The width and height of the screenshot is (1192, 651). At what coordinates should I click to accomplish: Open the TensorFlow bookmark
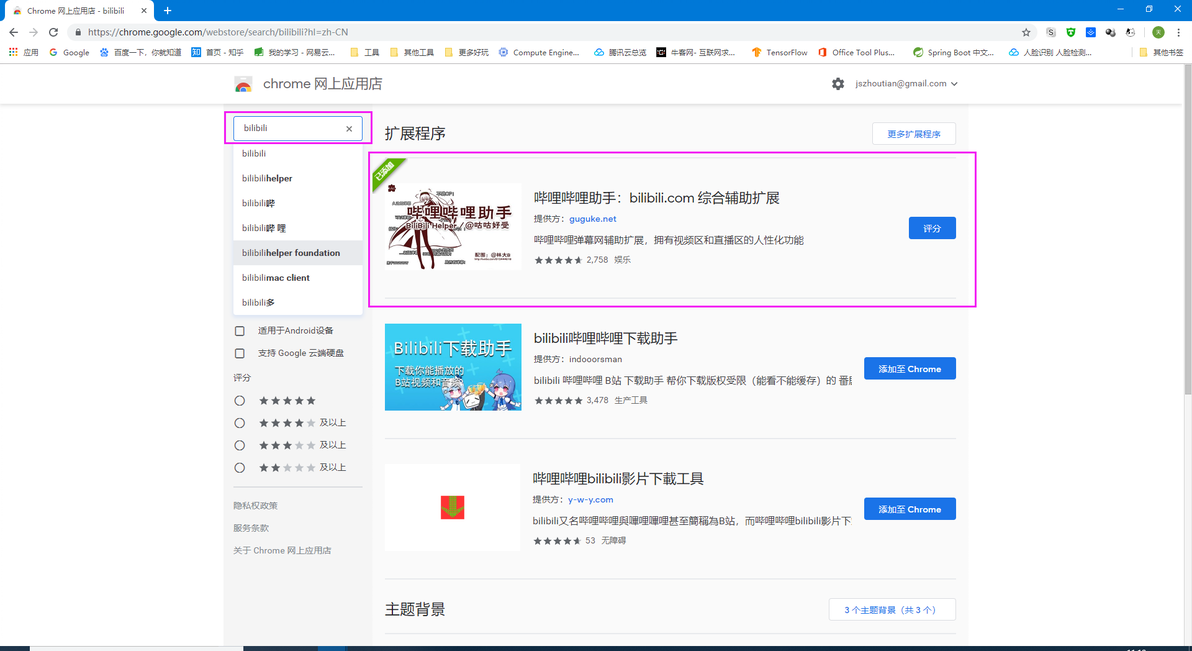pyautogui.click(x=779, y=52)
